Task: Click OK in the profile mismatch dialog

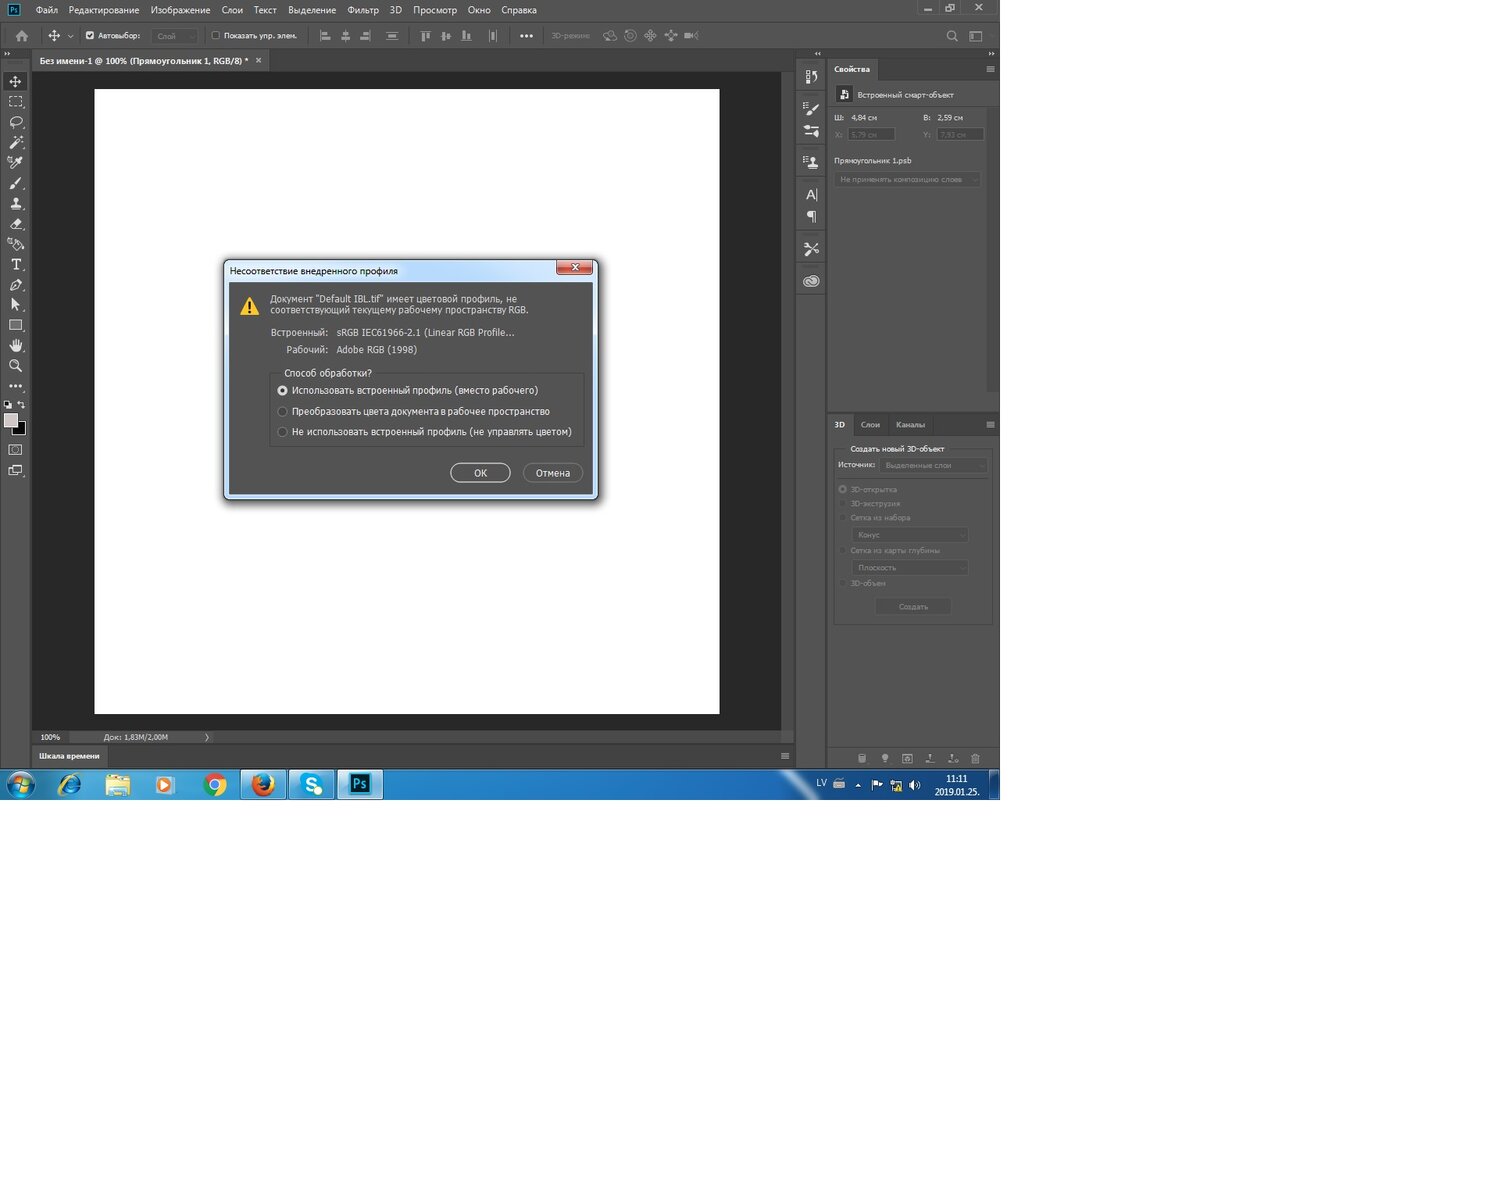Action: pyautogui.click(x=480, y=473)
